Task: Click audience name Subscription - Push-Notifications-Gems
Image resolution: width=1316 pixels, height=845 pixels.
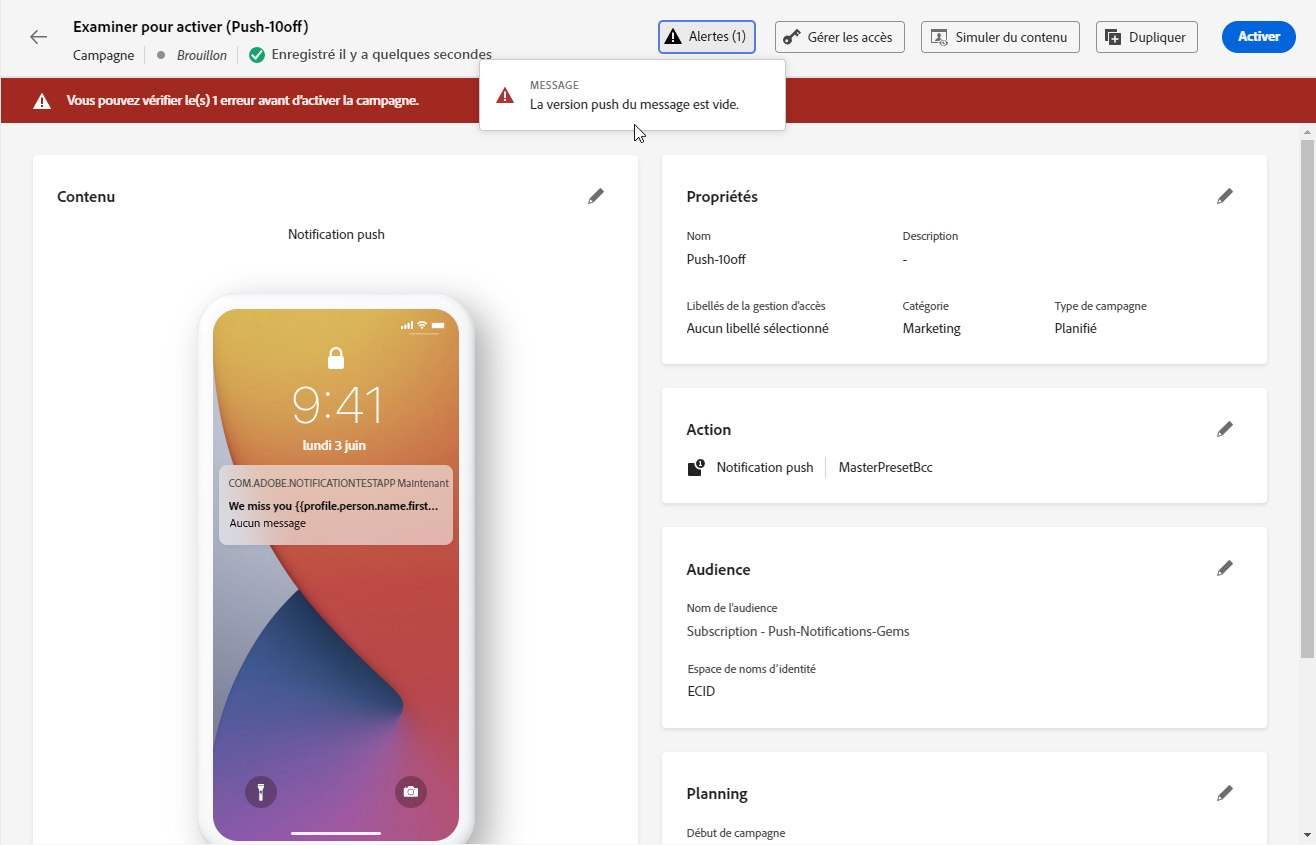Action: tap(798, 631)
